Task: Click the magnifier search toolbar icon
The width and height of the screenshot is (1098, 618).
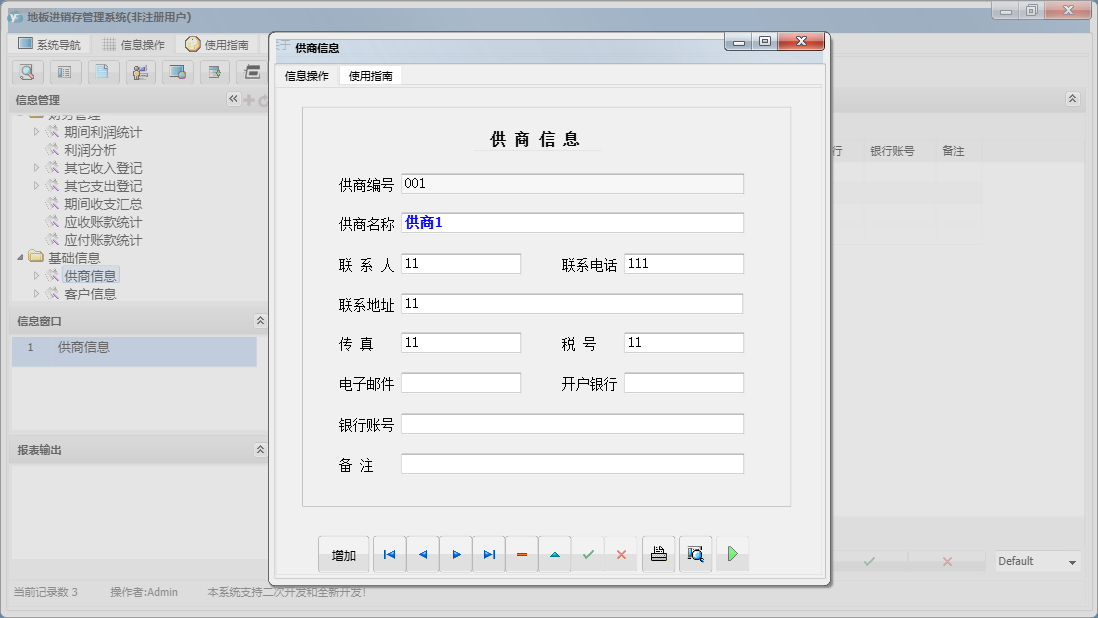Action: point(27,71)
